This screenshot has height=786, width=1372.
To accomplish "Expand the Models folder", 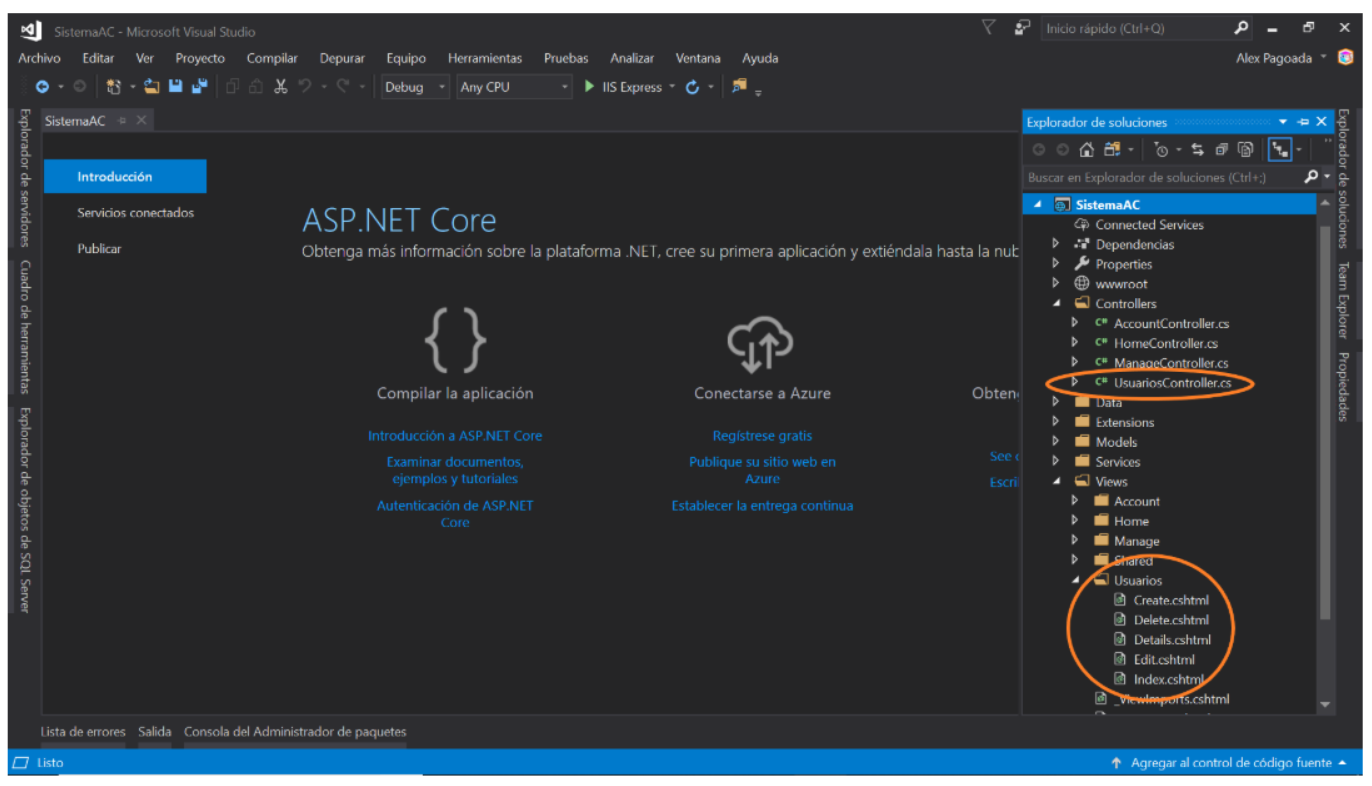I will coord(1055,442).
